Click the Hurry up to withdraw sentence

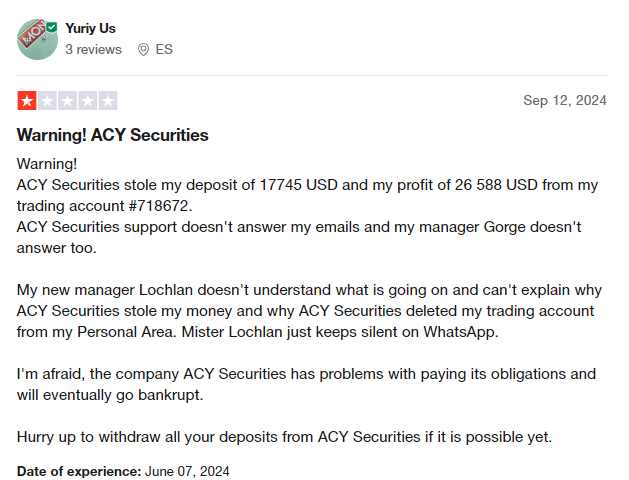click(284, 437)
